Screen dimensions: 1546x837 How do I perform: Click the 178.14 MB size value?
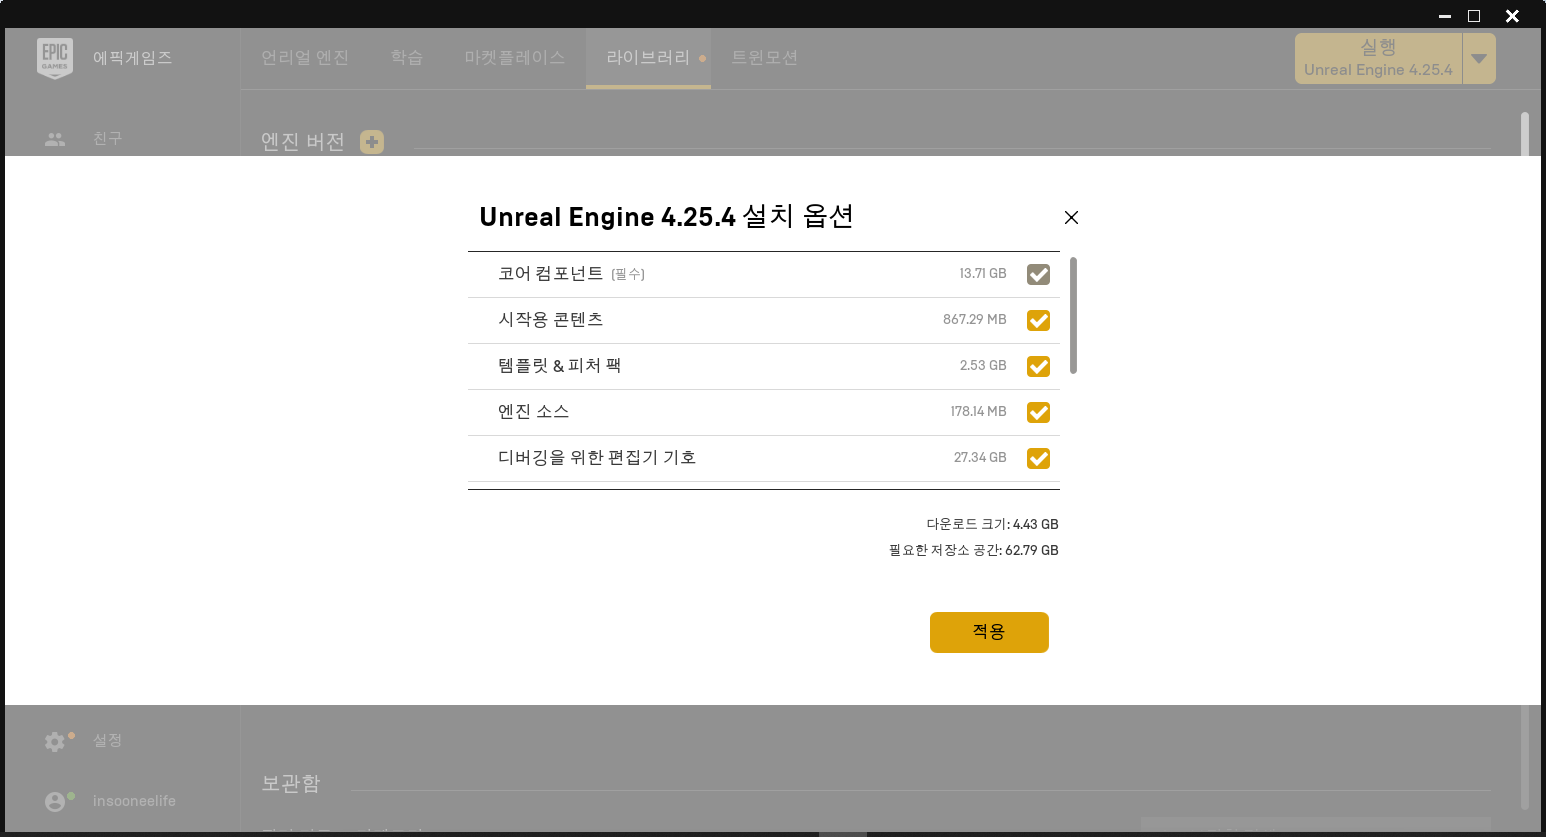click(x=978, y=411)
